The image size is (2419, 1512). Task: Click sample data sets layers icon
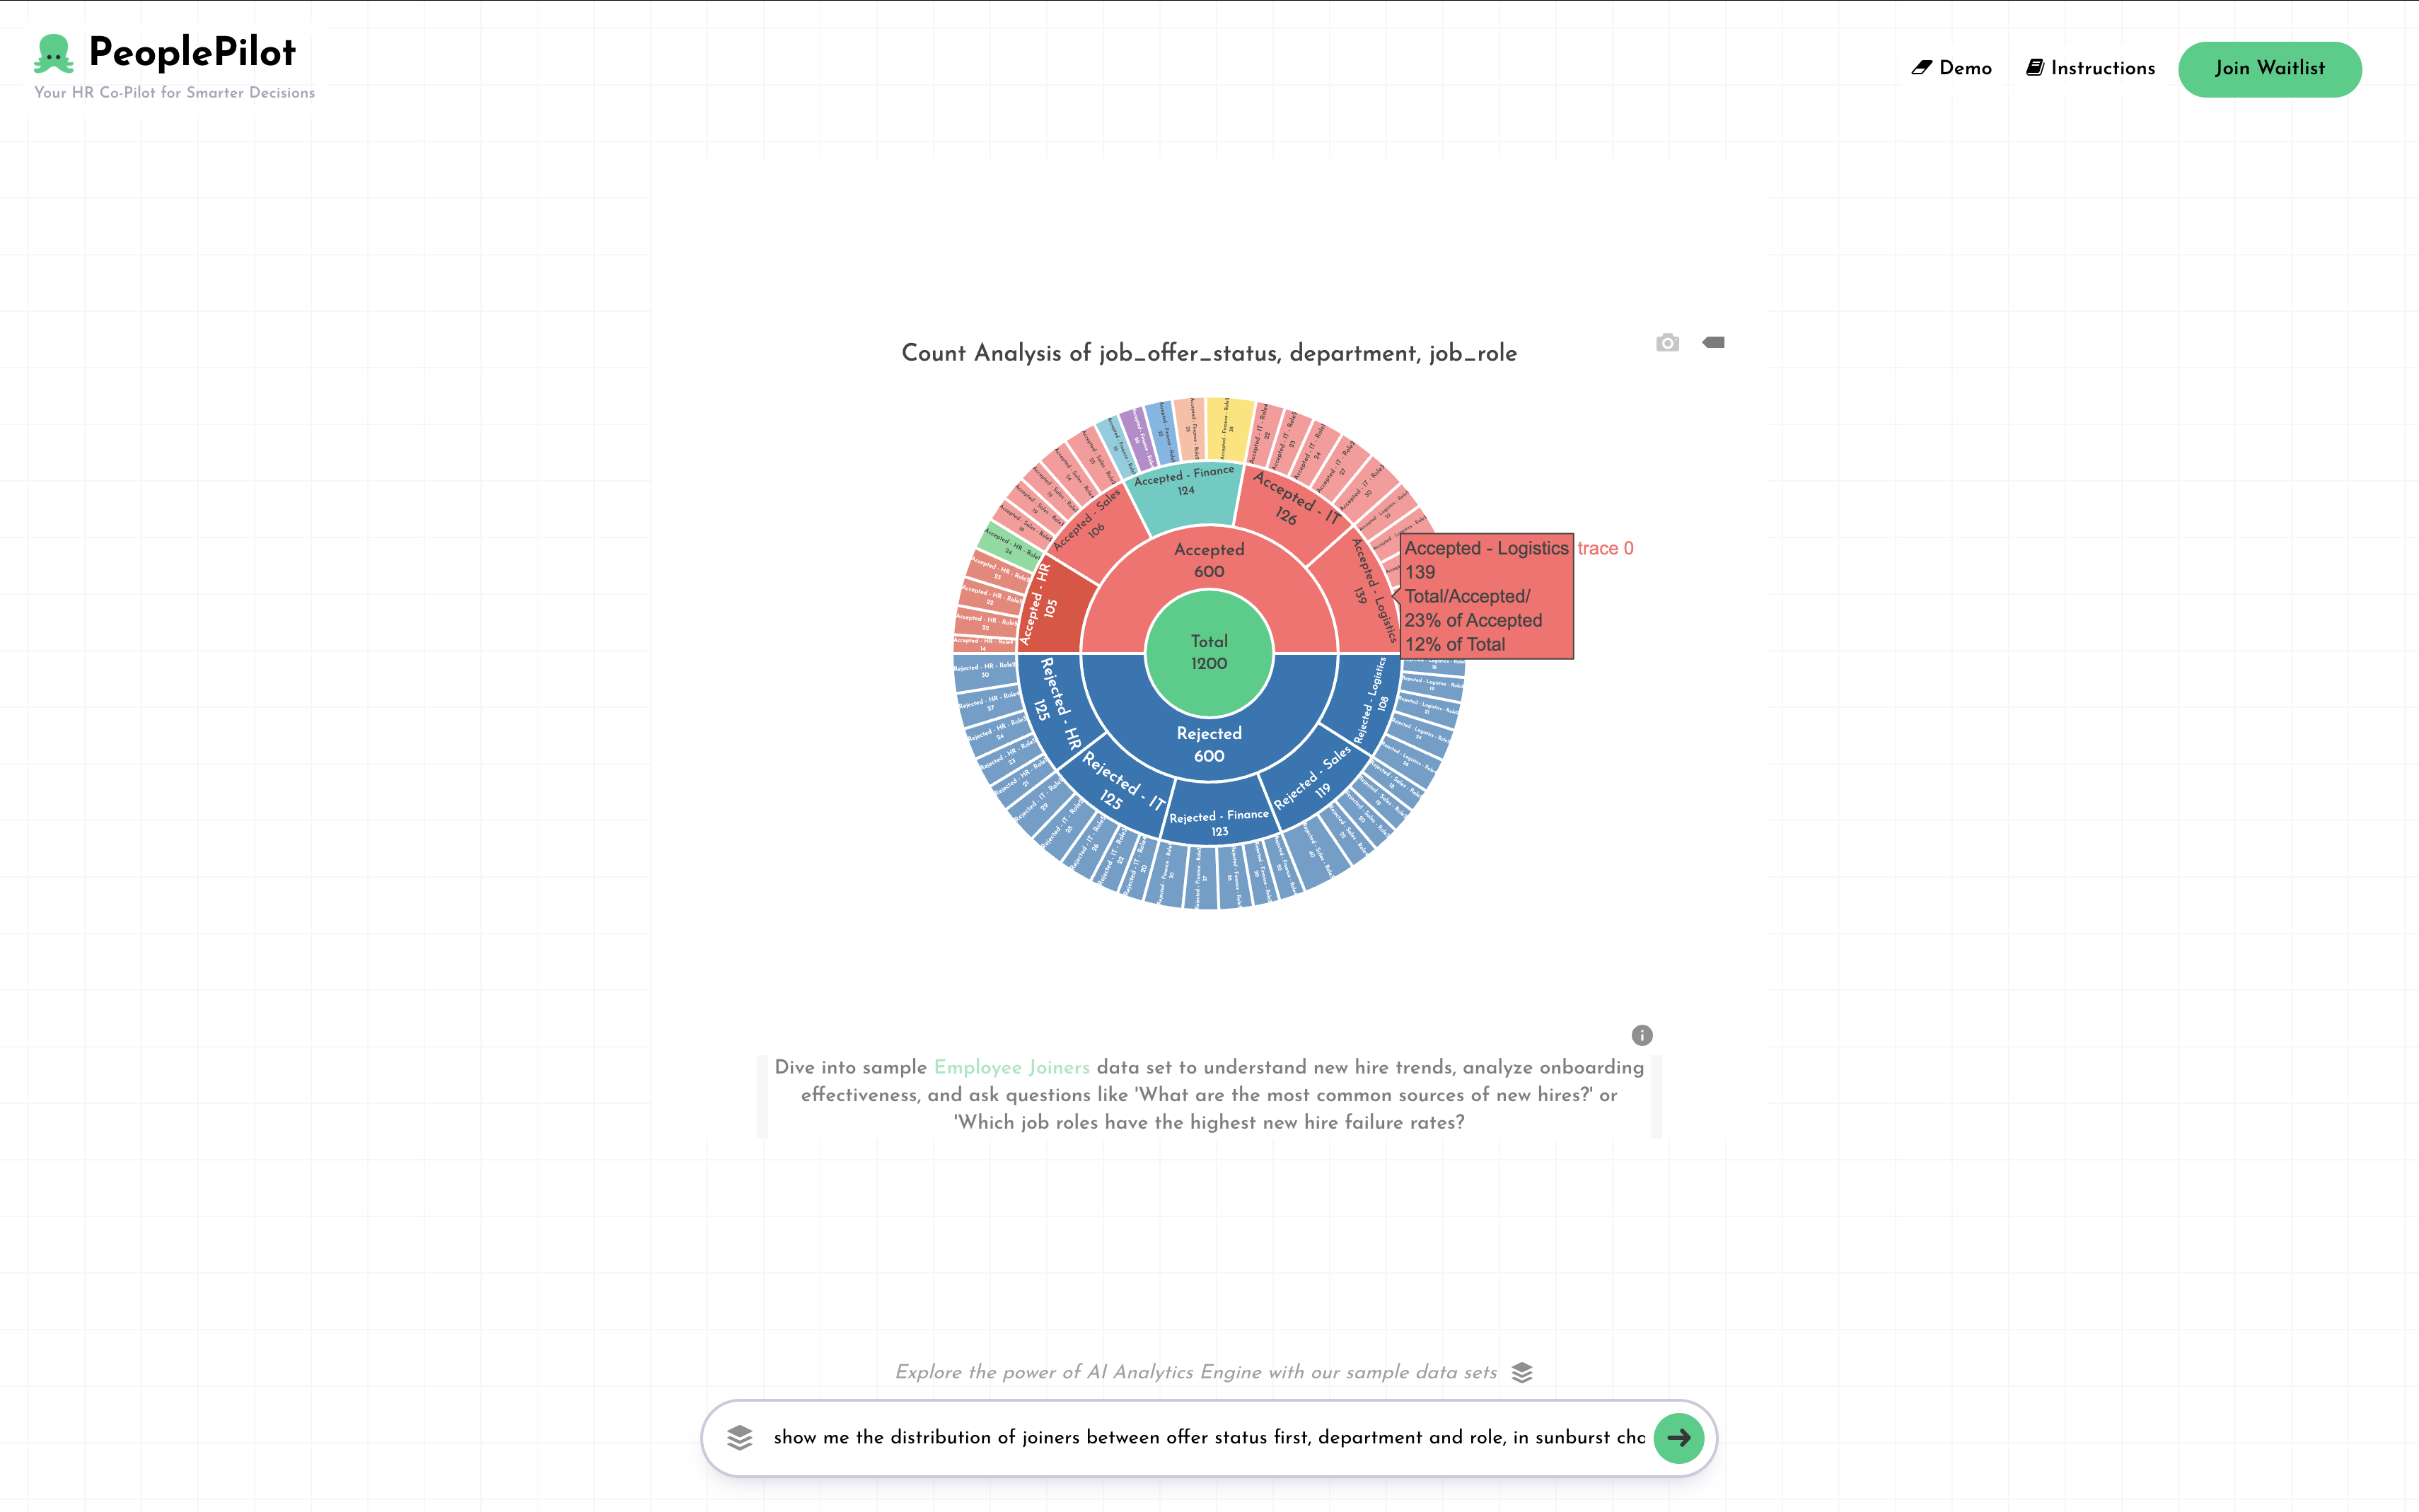[x=1521, y=1372]
